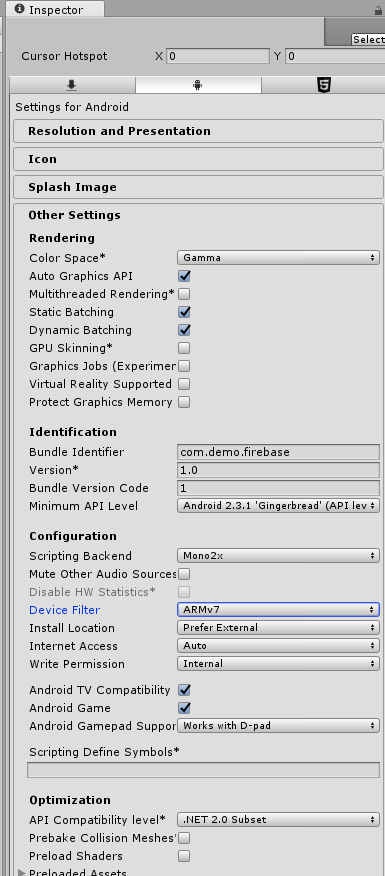The image size is (385, 876).
Task: Disable Static Batching
Action: pos(184,312)
